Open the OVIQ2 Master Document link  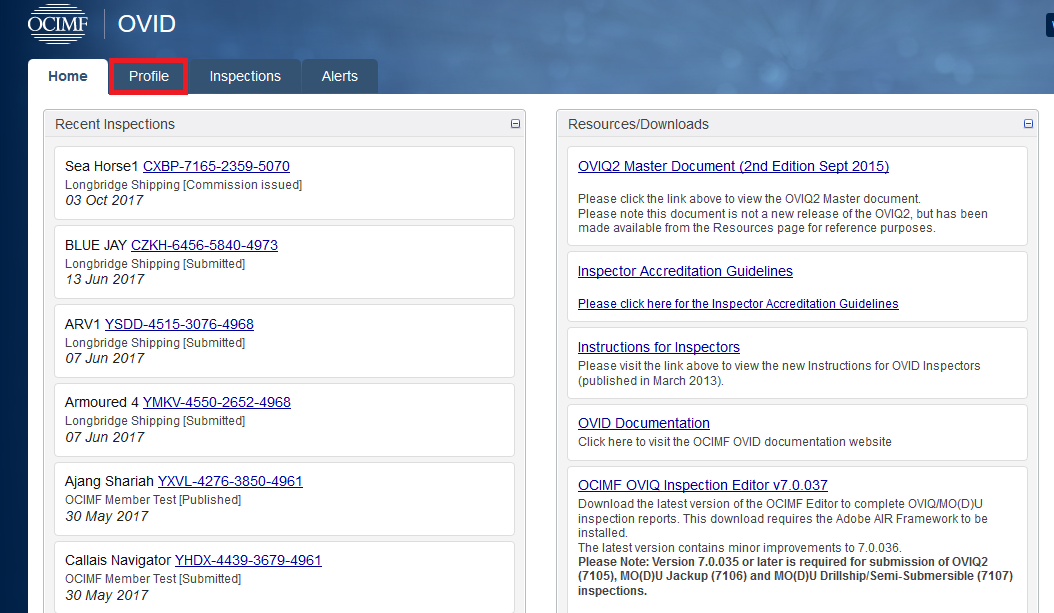click(733, 166)
